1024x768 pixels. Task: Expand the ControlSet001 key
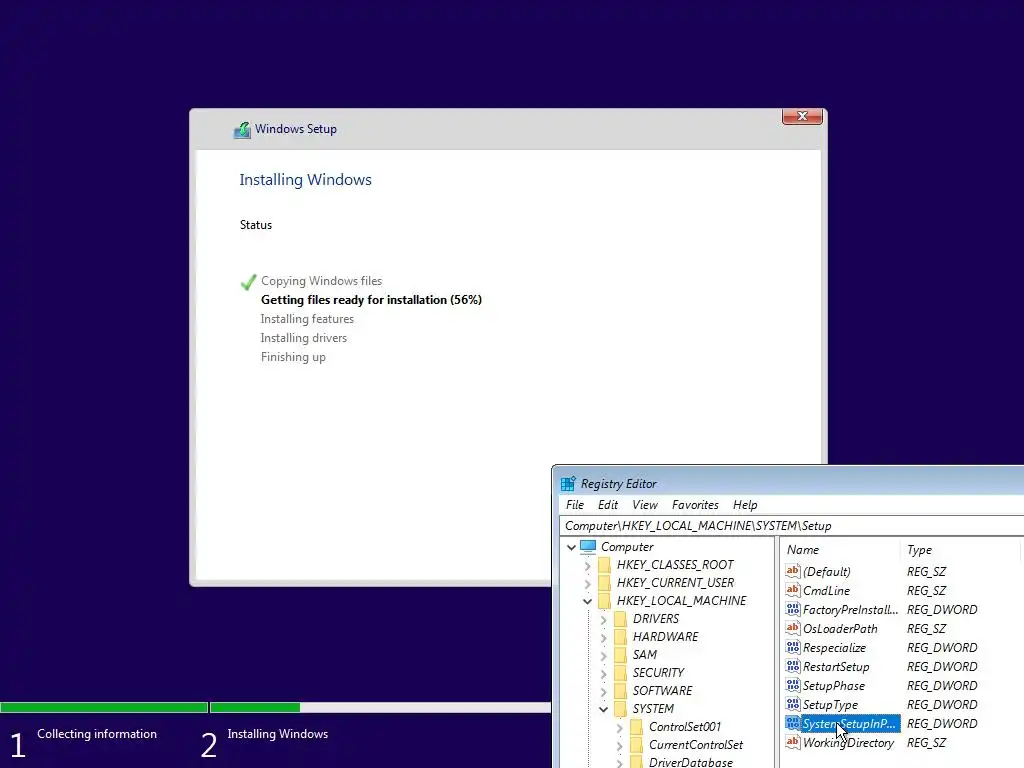[x=619, y=727]
